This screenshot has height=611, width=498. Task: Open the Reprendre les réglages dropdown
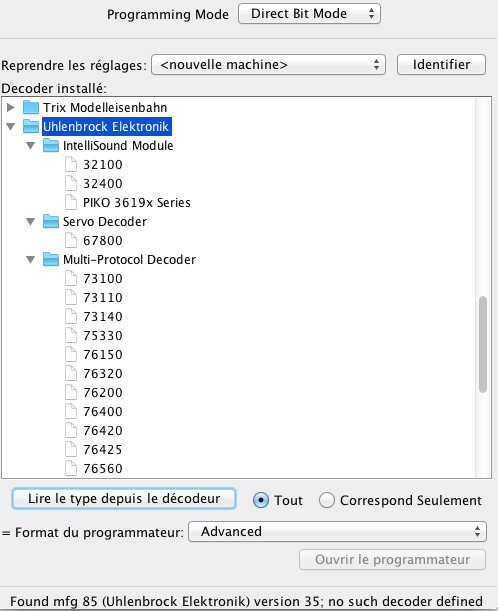coord(268,65)
